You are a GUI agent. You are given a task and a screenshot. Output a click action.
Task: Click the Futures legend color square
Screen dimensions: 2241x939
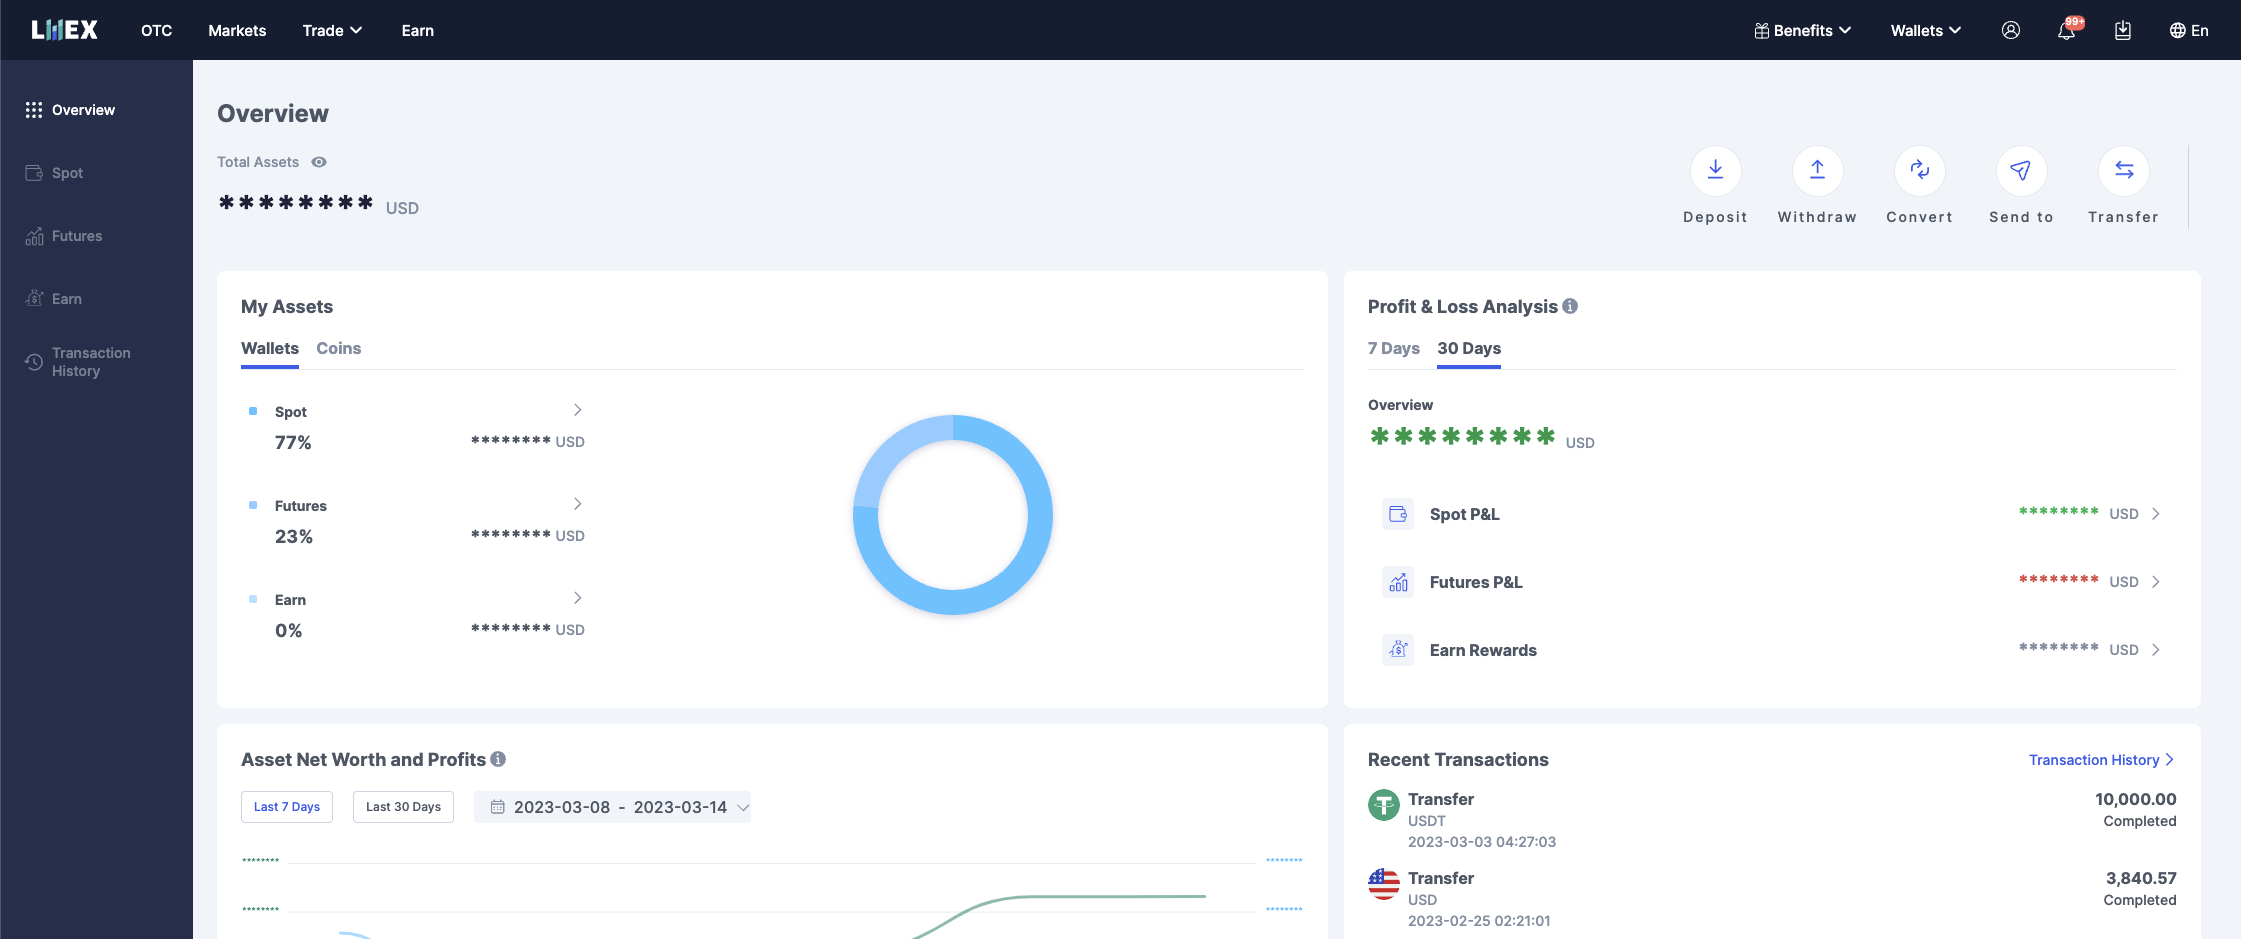[253, 505]
